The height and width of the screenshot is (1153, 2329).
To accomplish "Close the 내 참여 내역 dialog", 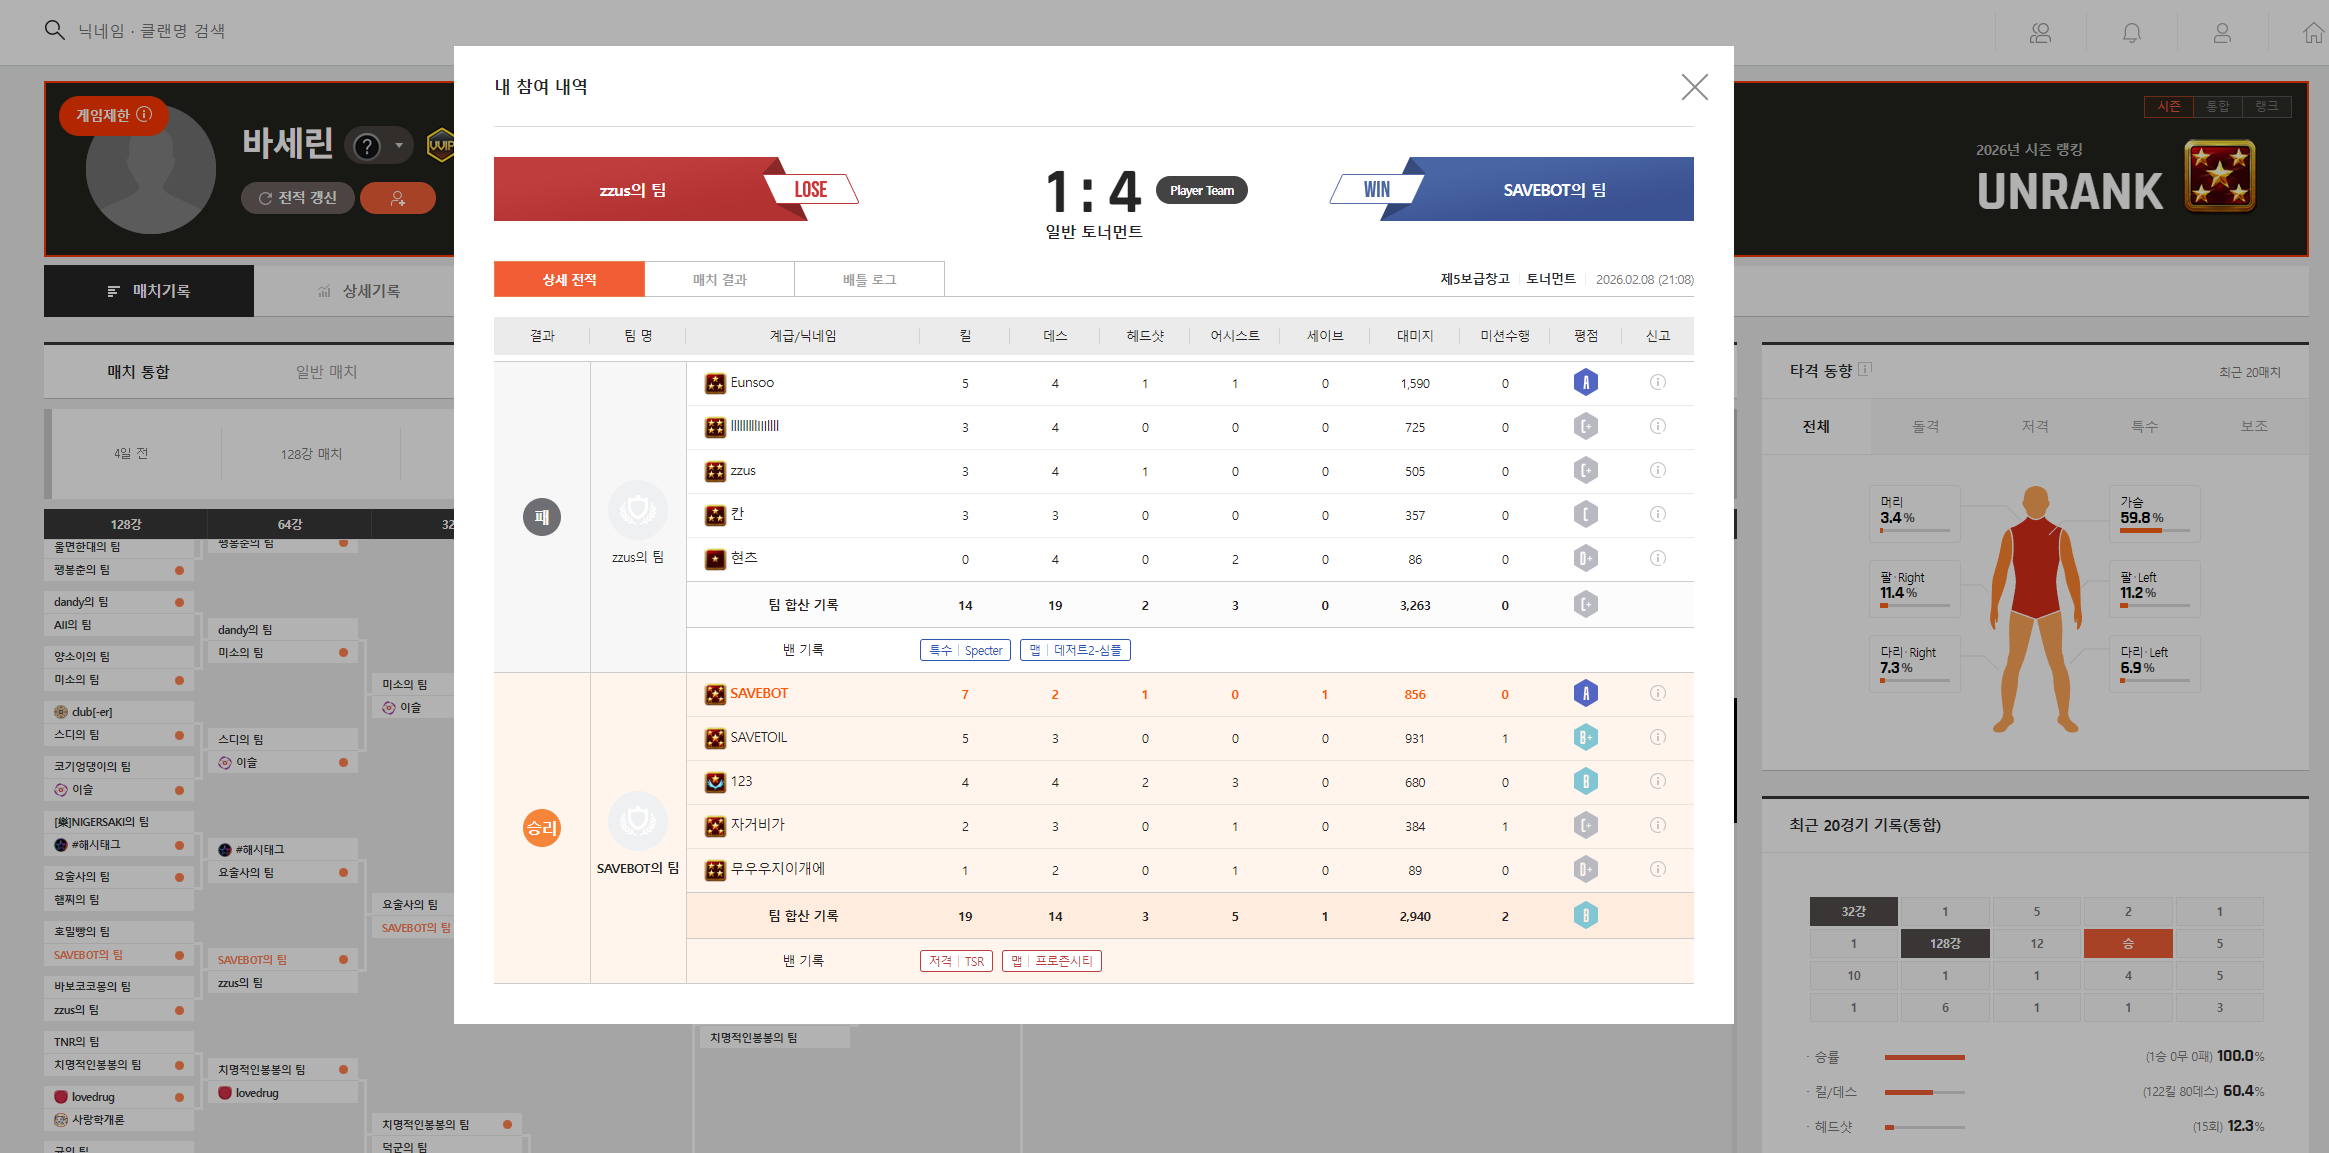I will [1694, 87].
